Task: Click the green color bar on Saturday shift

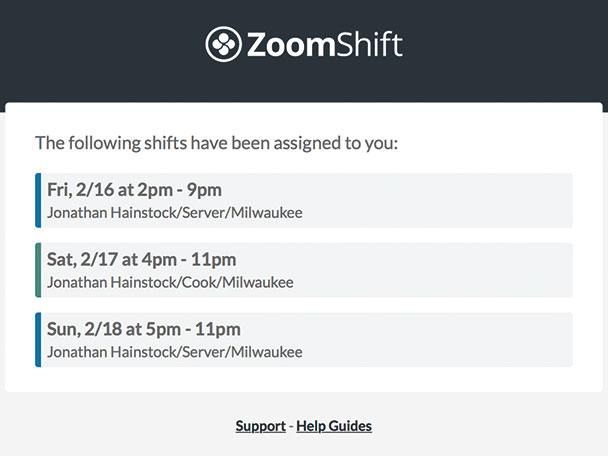Action: pyautogui.click(x=38, y=270)
